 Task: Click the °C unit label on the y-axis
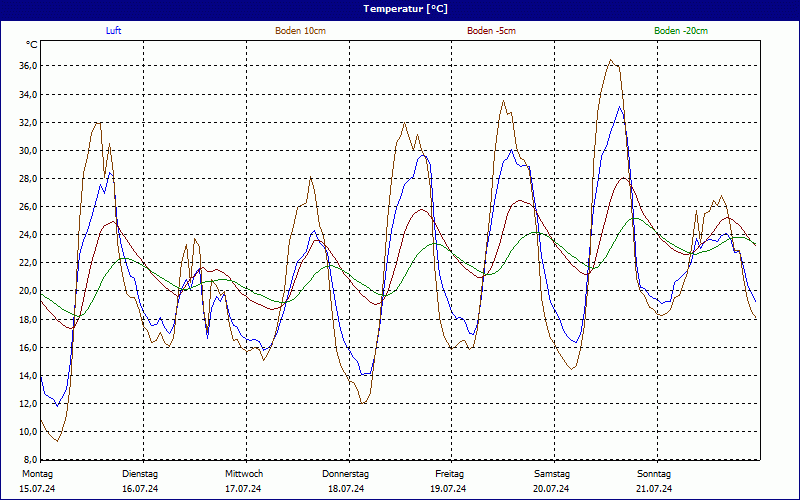coord(32,45)
